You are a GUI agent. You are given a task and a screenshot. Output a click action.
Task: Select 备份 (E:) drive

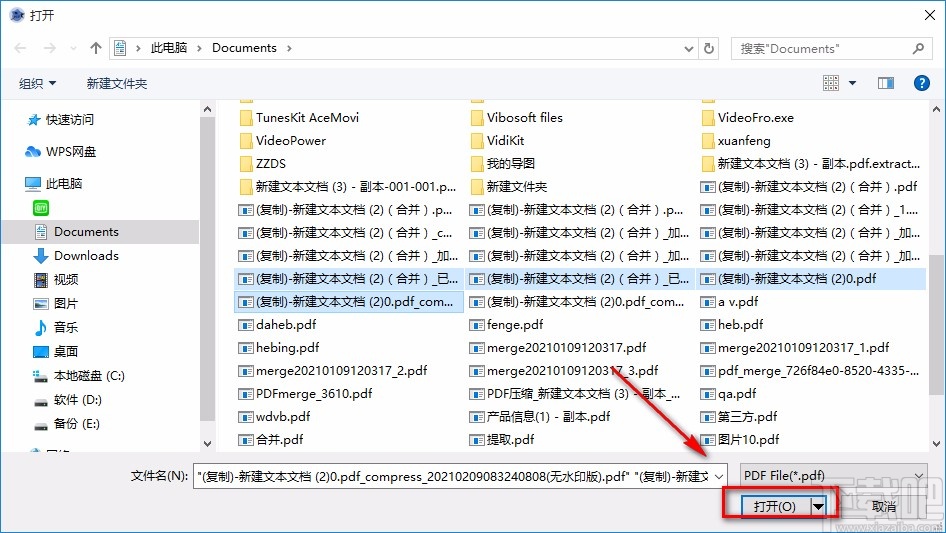(66, 424)
